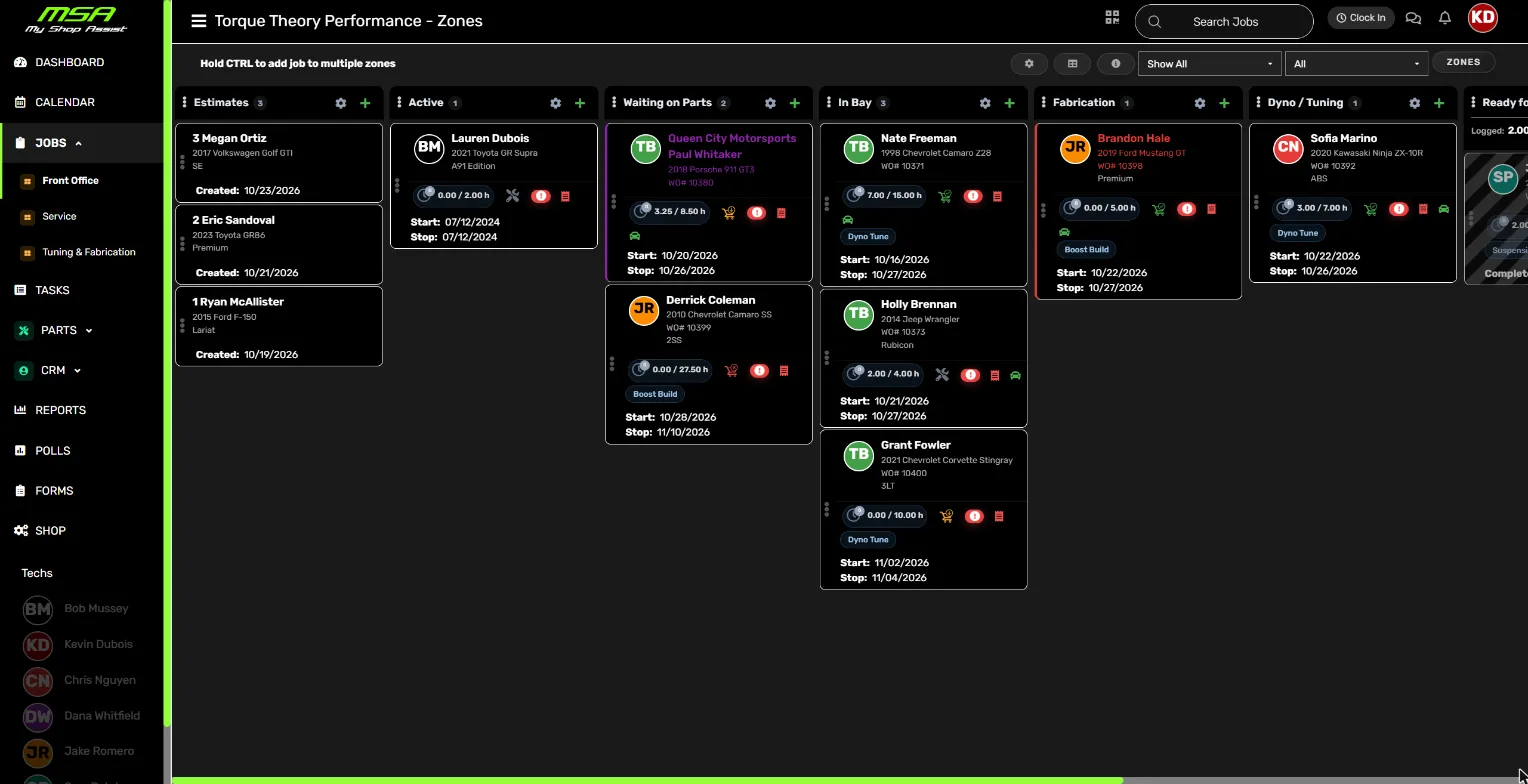Click the Boost Build tag on Derrick Coleman's card

(655, 394)
